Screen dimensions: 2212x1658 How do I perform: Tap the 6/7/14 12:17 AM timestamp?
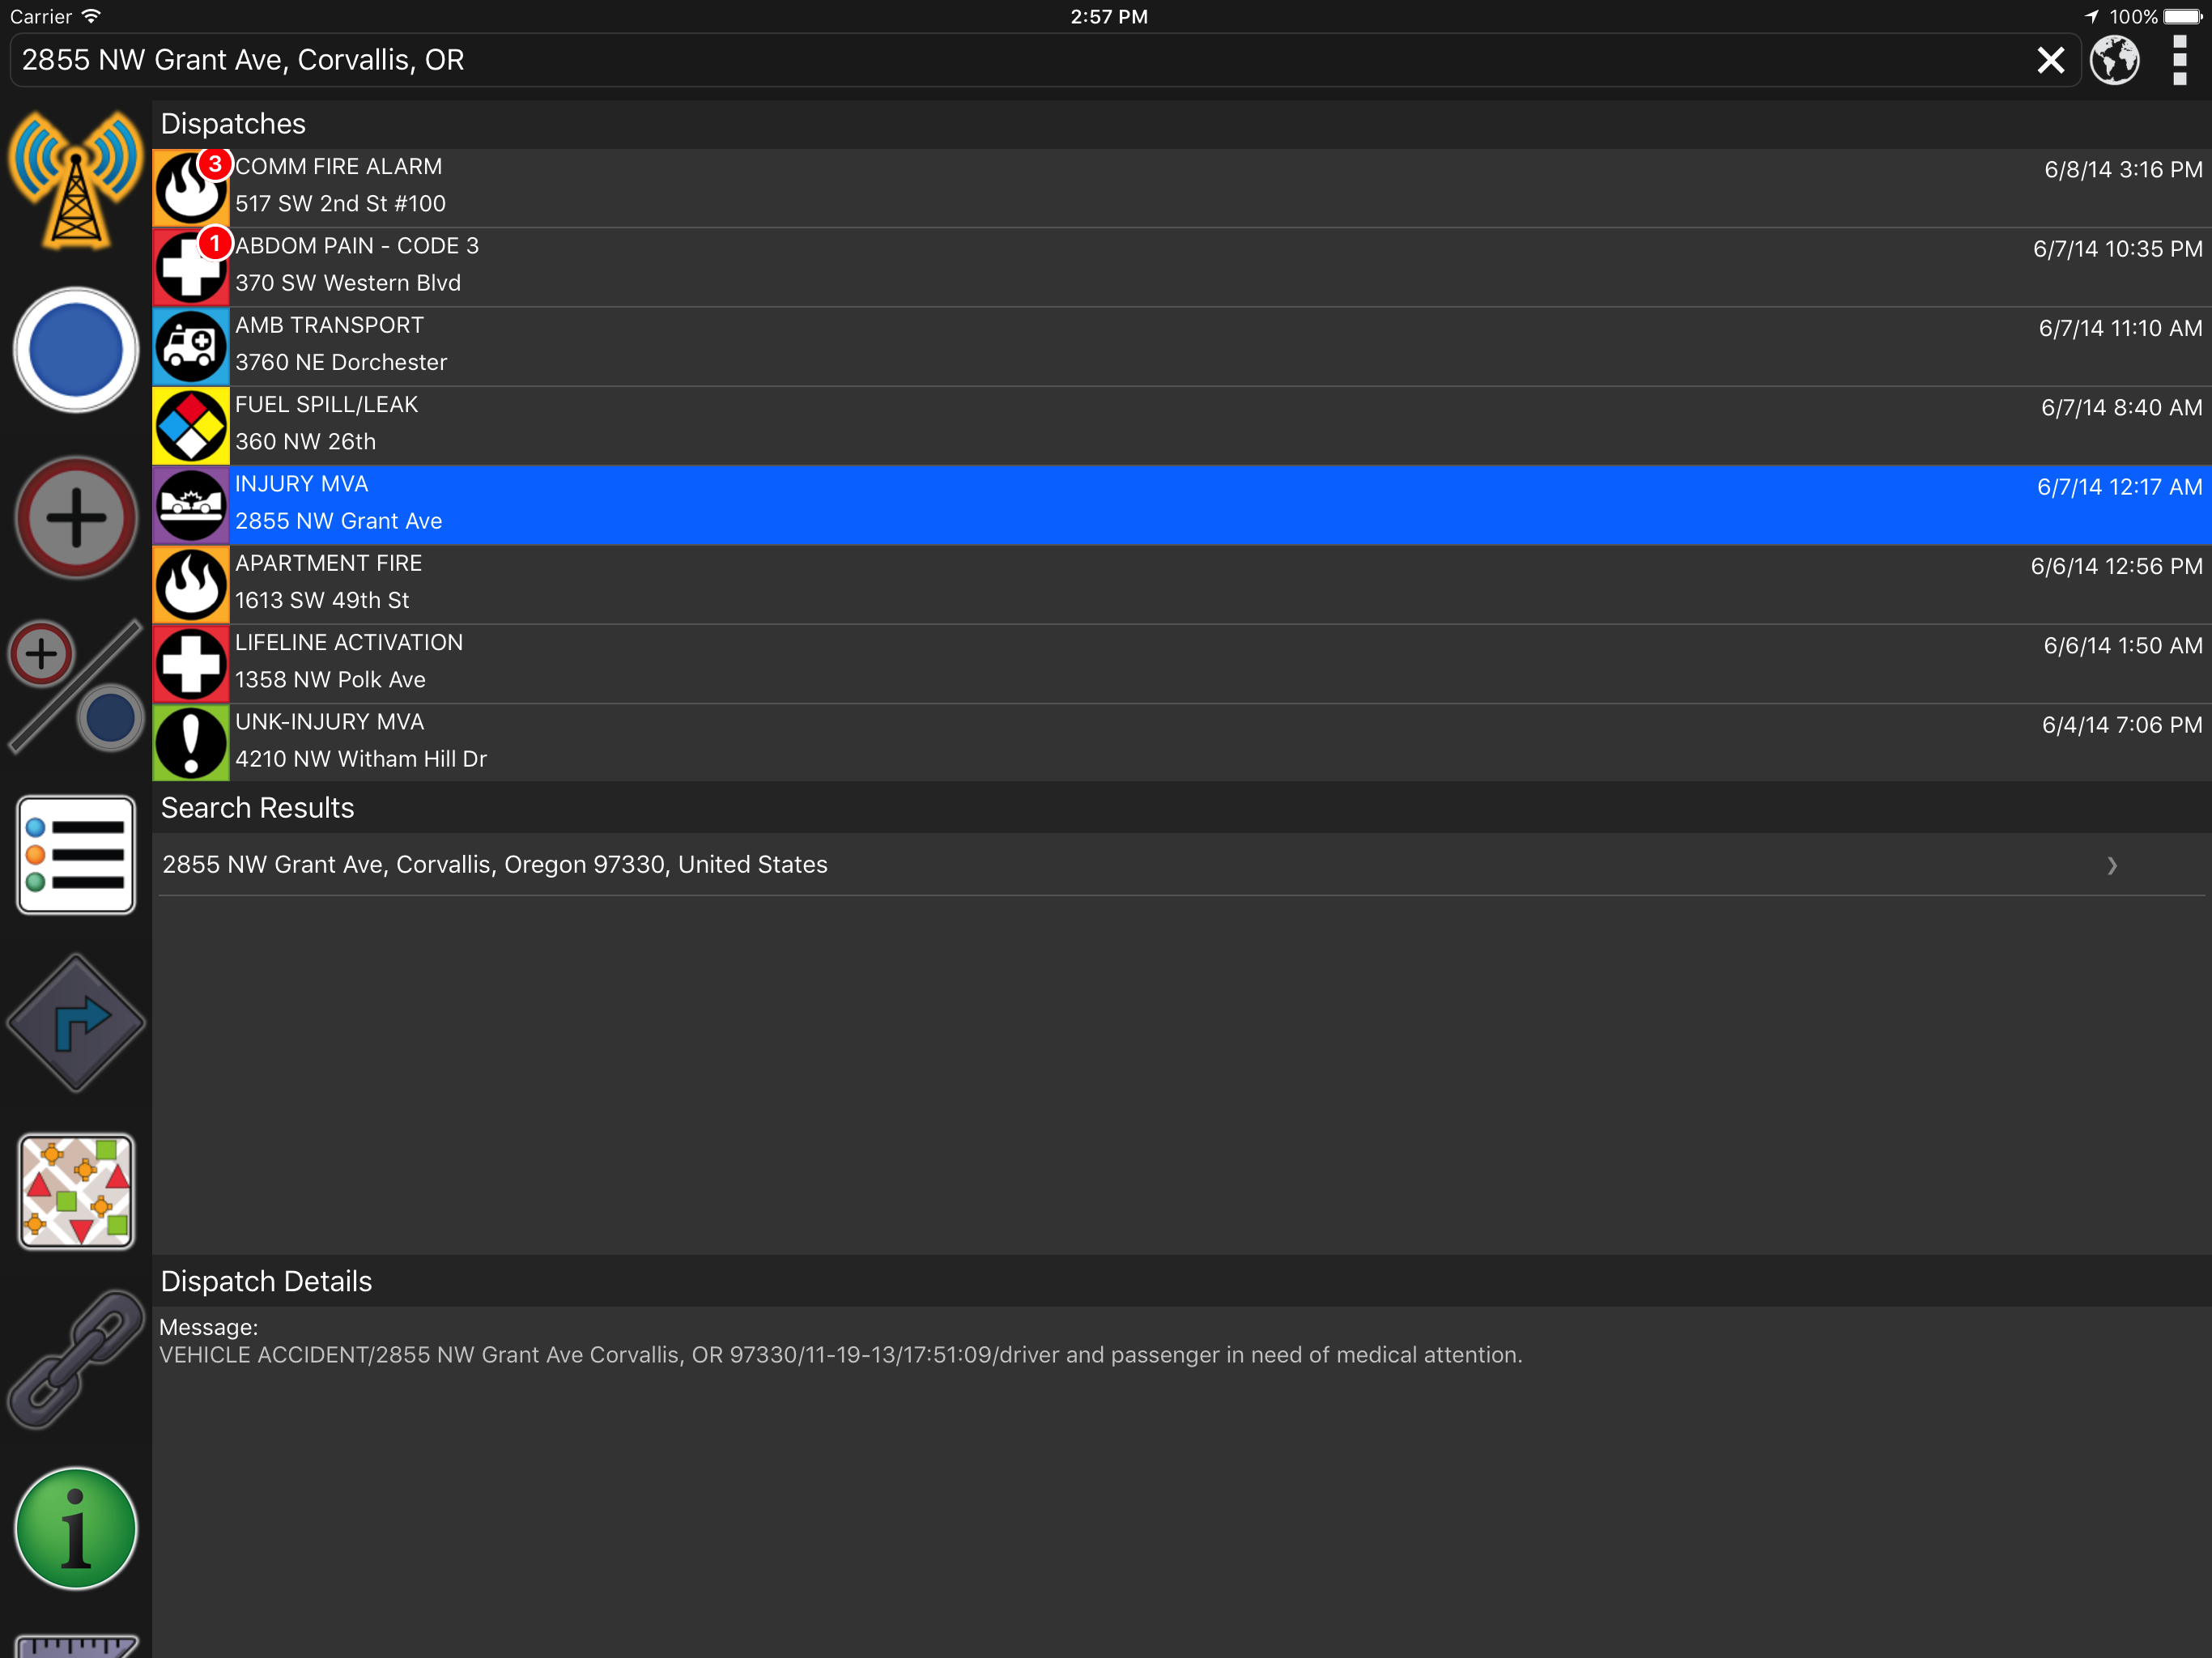click(x=2119, y=487)
